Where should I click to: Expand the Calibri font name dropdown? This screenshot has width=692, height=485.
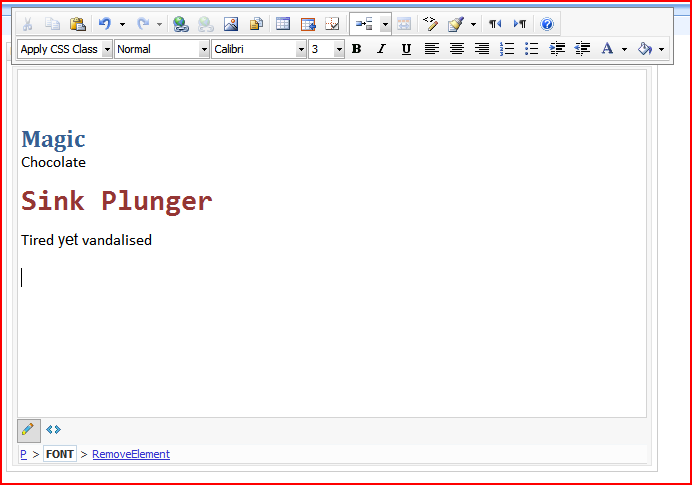click(x=301, y=49)
